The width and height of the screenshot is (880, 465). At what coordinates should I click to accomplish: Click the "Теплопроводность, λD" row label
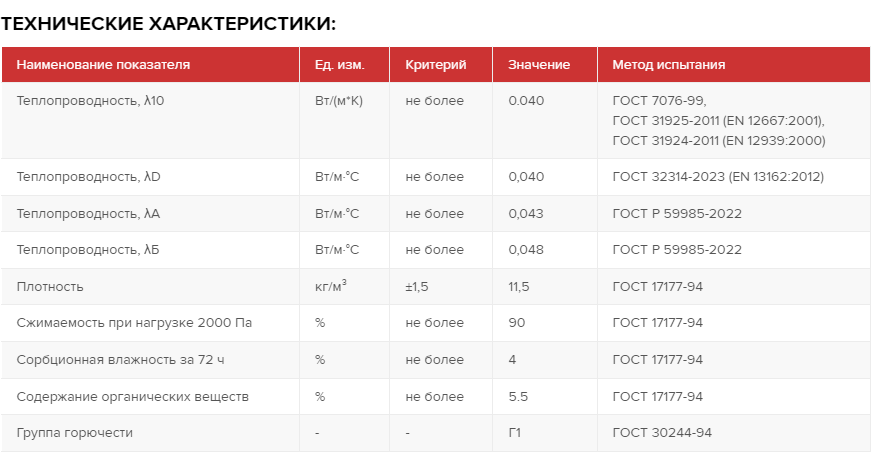pos(89,177)
